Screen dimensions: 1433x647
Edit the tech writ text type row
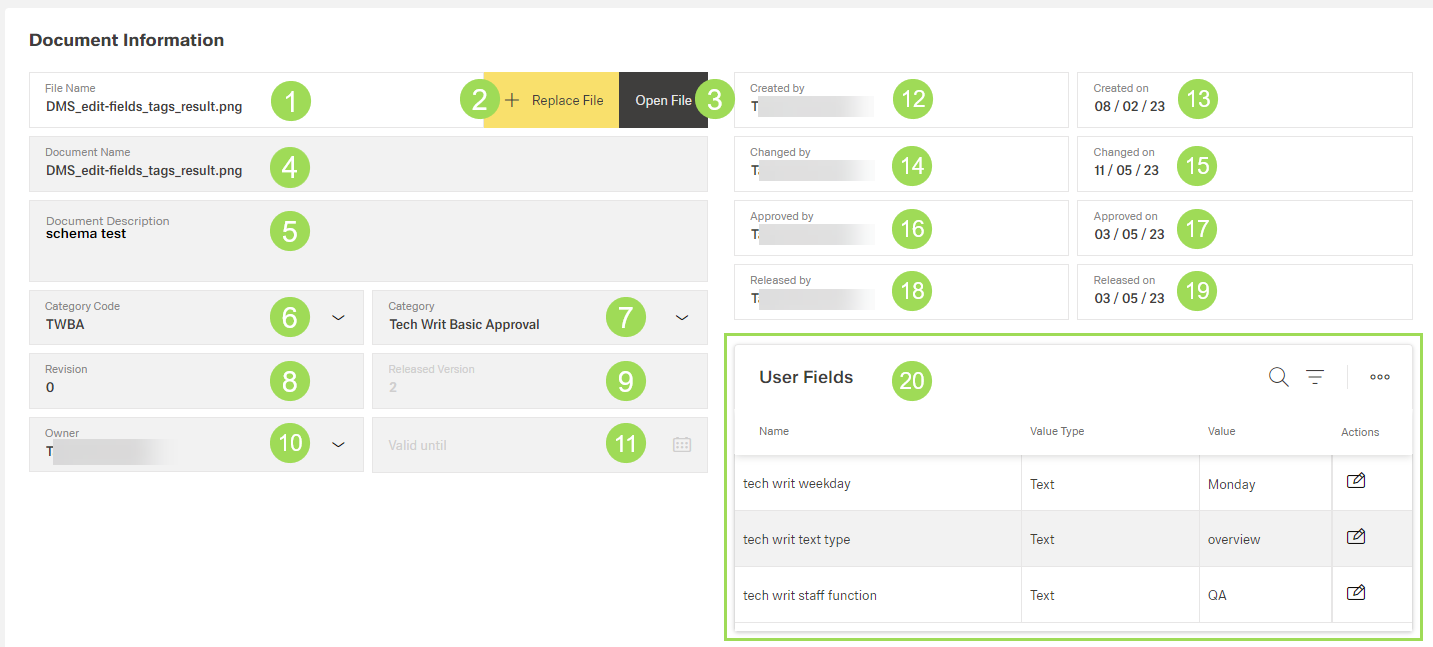click(1356, 537)
